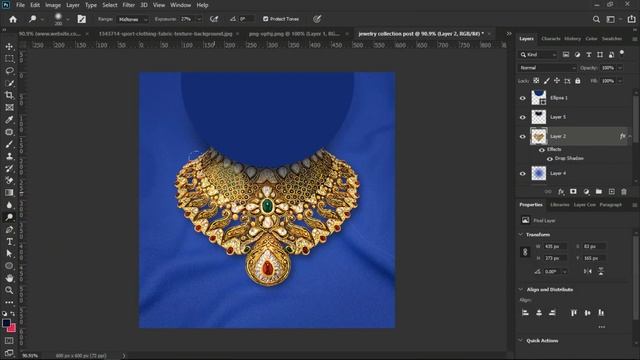Select the Move tool
Screen dimensions: 640x360
(9, 47)
